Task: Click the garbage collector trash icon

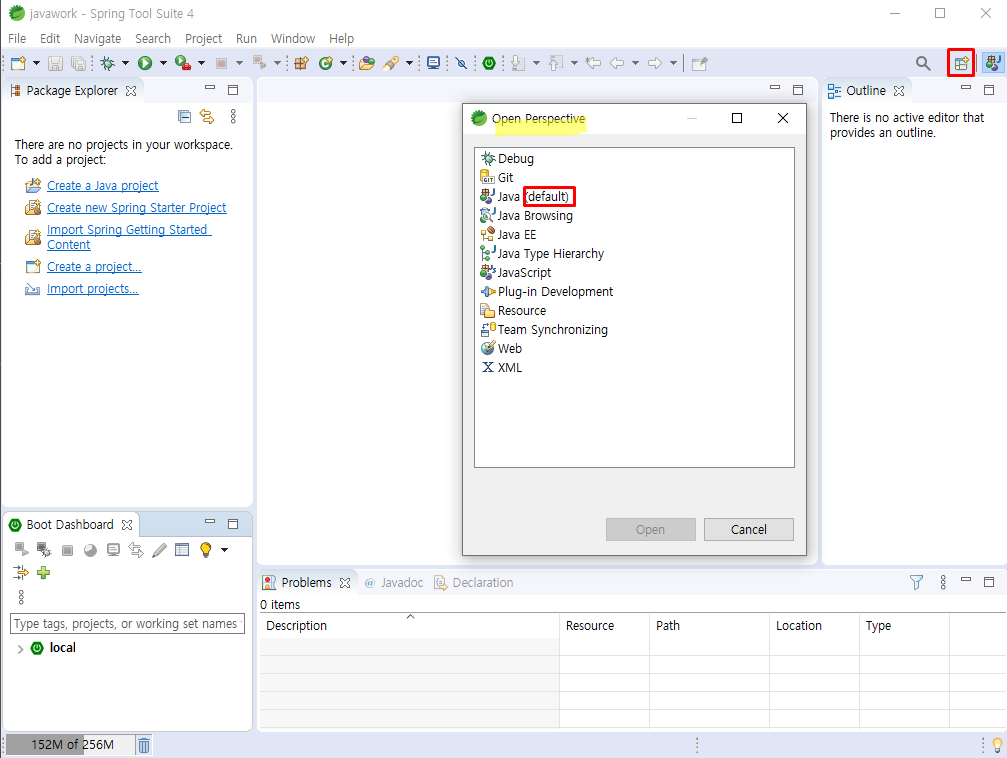Action: click(144, 745)
